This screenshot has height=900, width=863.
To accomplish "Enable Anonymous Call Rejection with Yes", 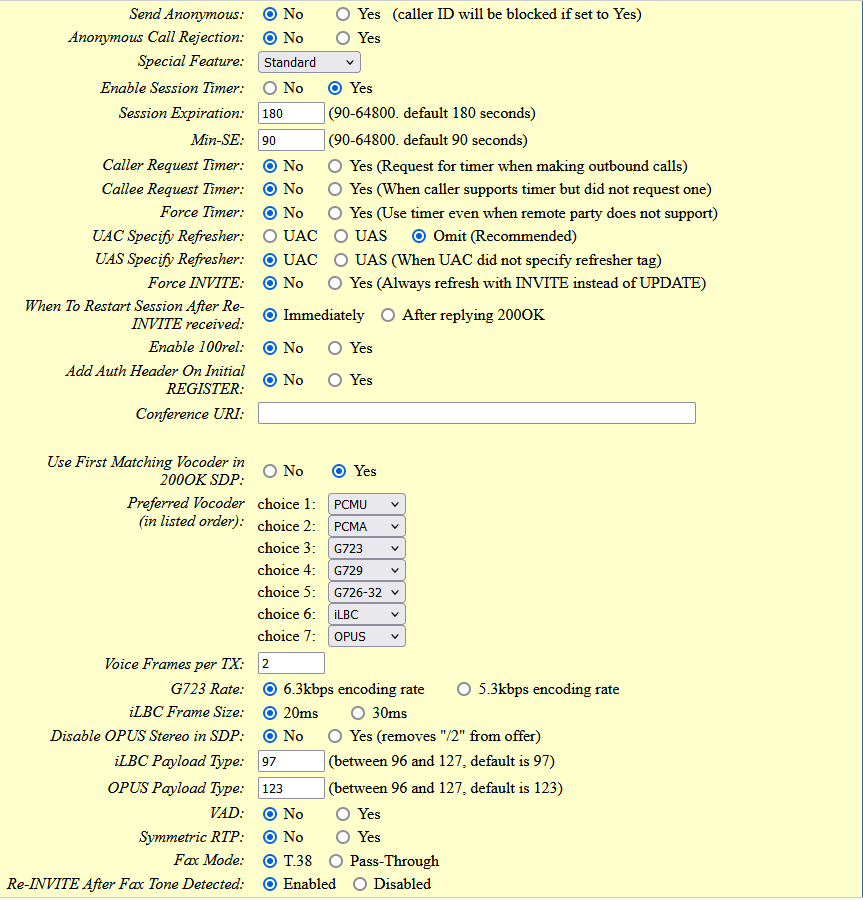I will (343, 38).
